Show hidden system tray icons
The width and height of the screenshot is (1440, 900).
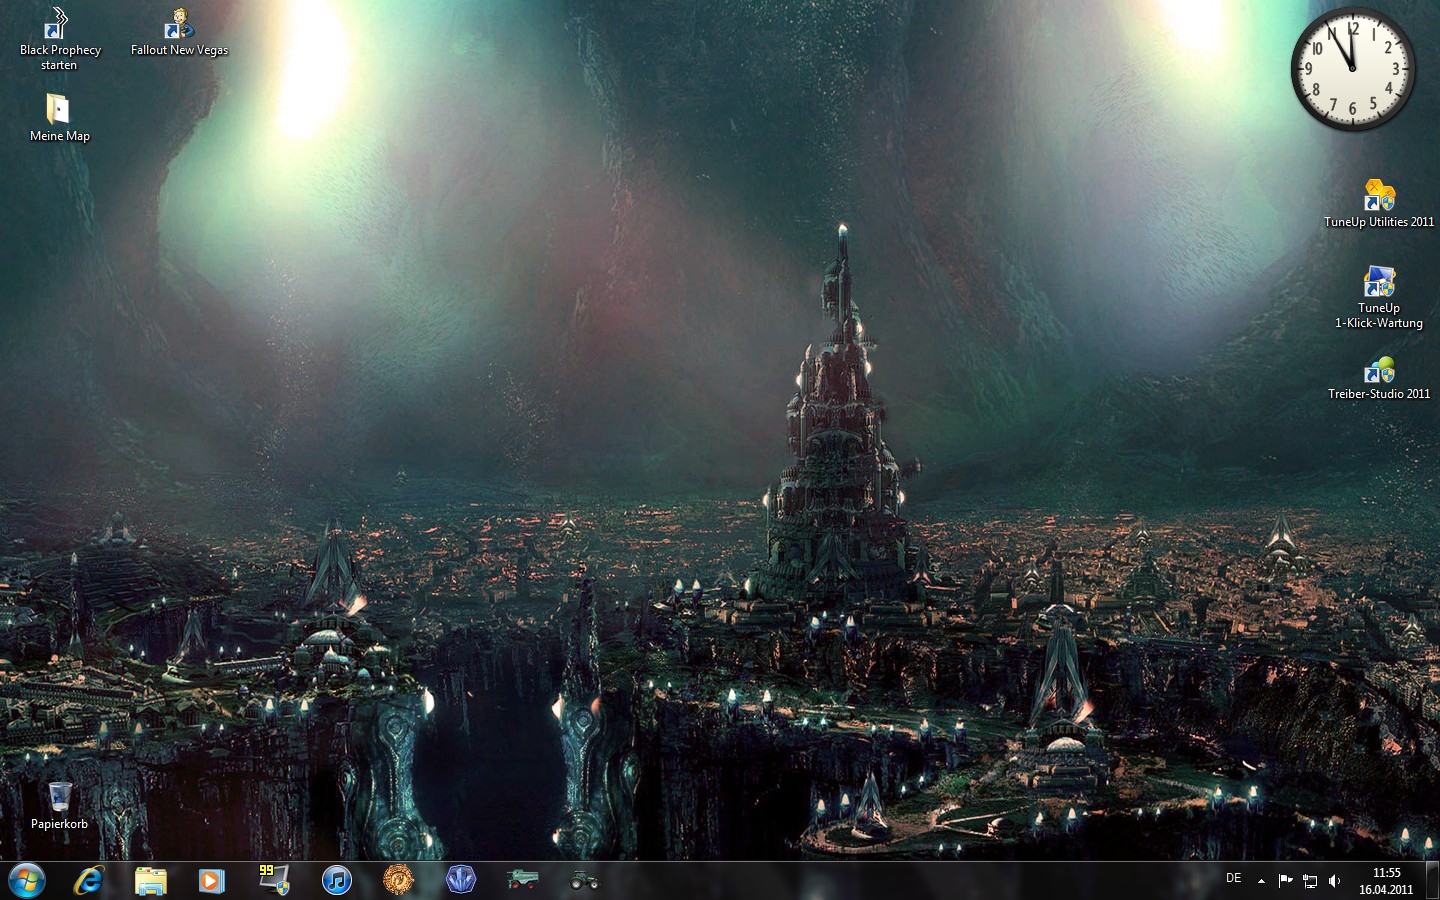pyautogui.click(x=1261, y=881)
